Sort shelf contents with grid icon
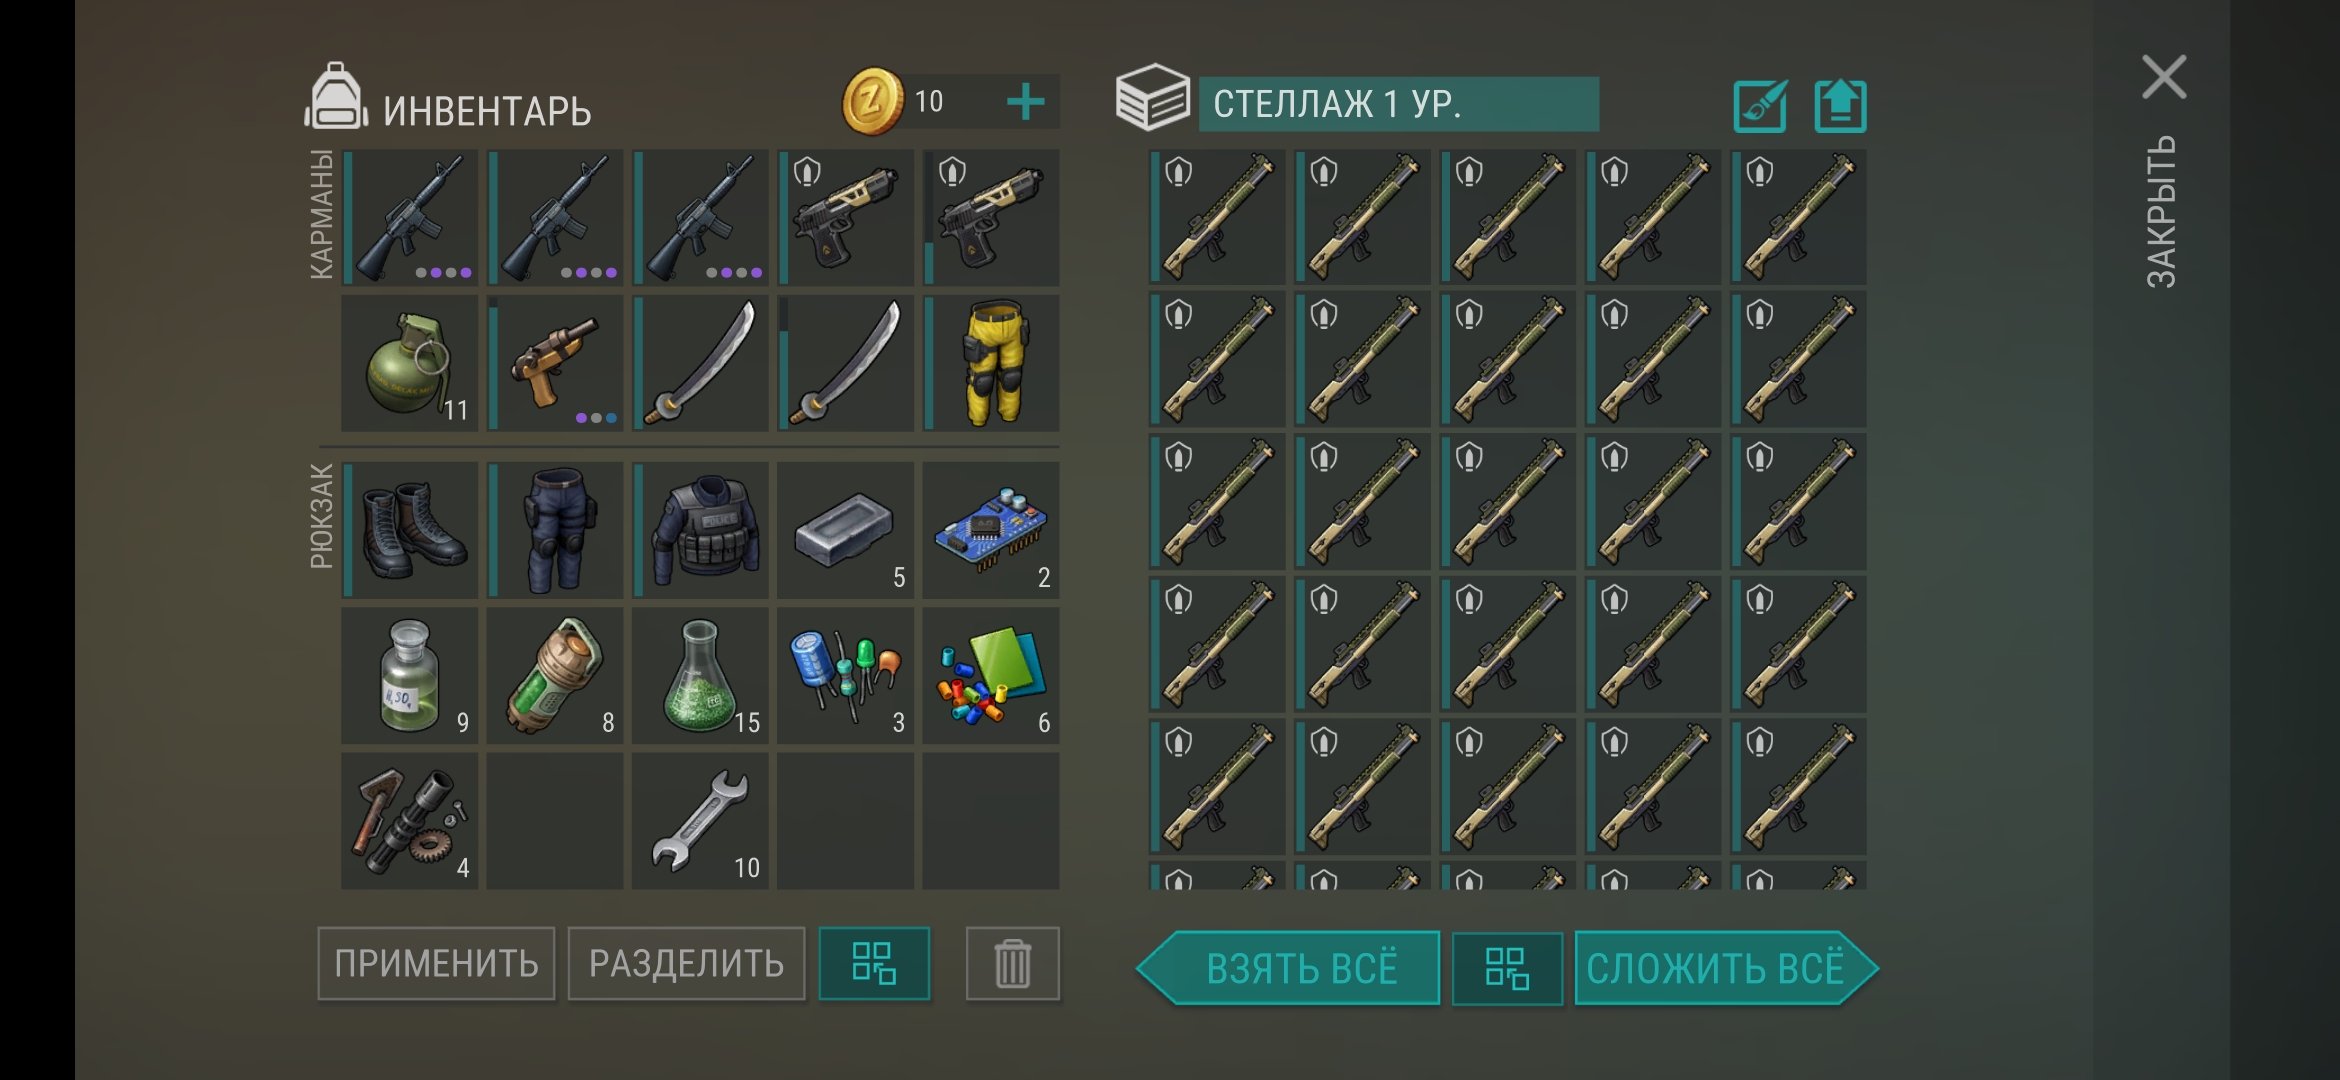 [x=1507, y=969]
